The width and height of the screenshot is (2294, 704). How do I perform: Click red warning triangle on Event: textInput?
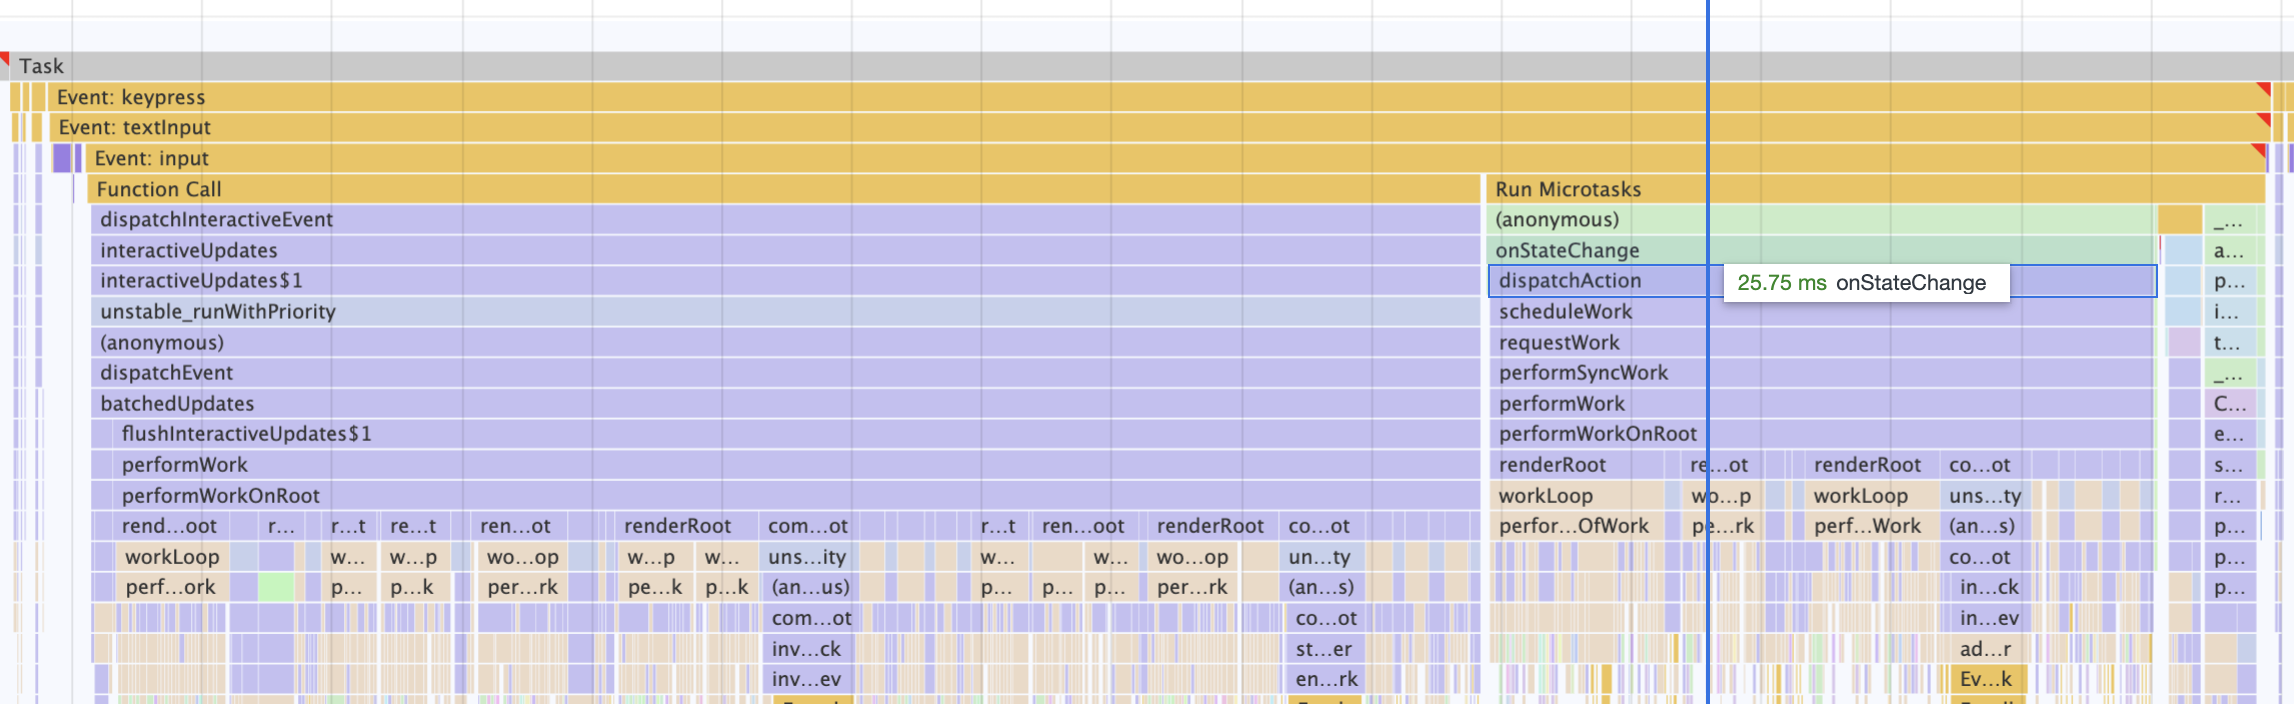[x=2266, y=118]
